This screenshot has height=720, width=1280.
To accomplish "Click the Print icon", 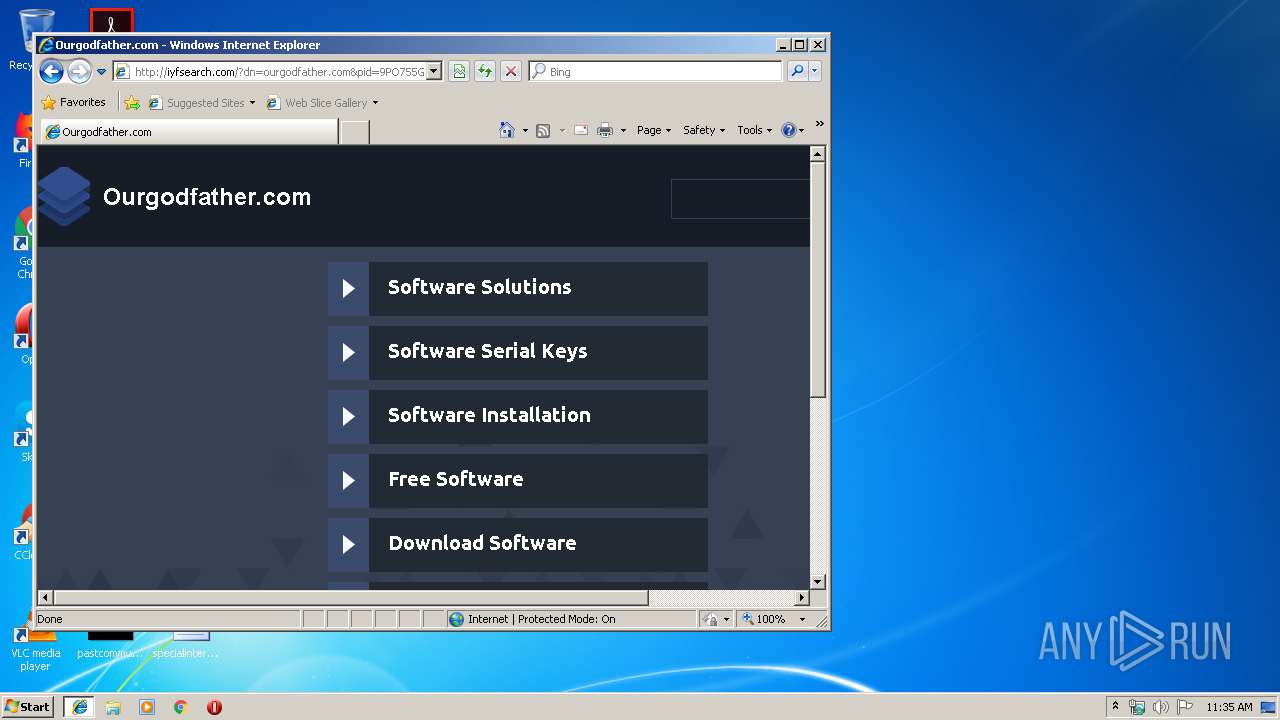I will 605,130.
